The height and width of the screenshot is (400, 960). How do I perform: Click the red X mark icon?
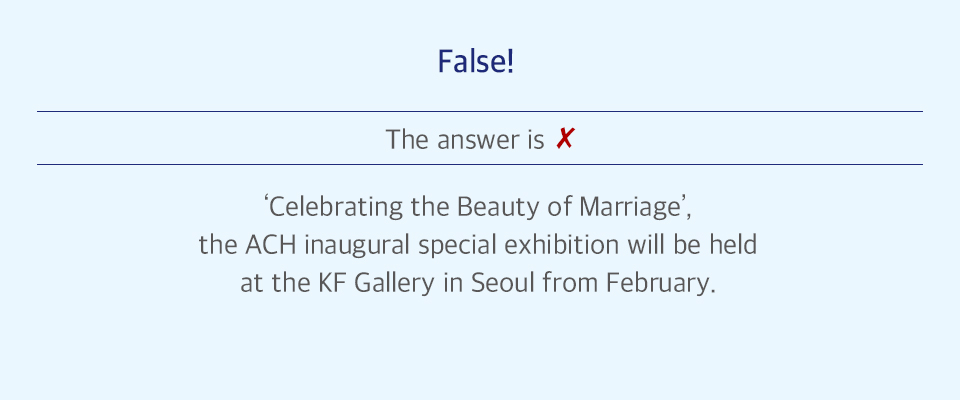point(564,140)
